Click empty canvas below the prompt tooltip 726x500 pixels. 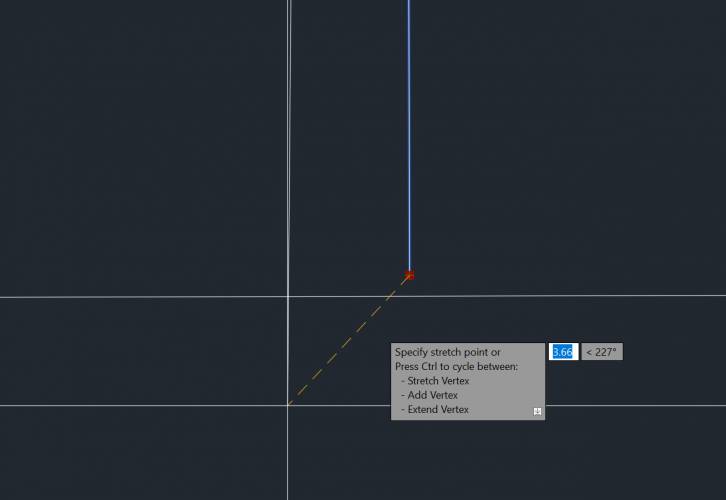470,460
